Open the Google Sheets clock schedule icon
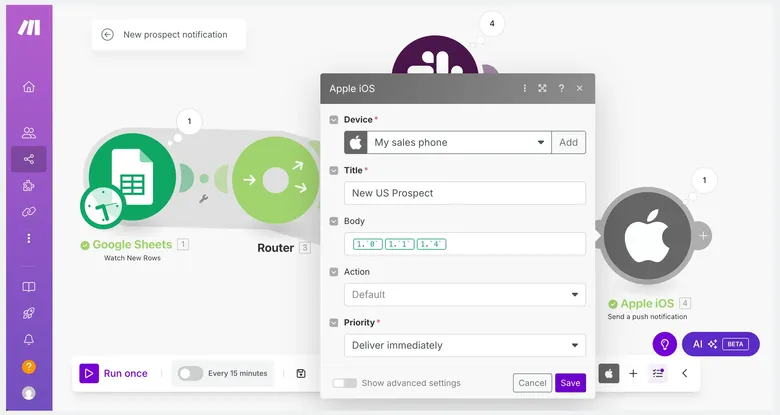Screen dimensions: 780x415 102,207
